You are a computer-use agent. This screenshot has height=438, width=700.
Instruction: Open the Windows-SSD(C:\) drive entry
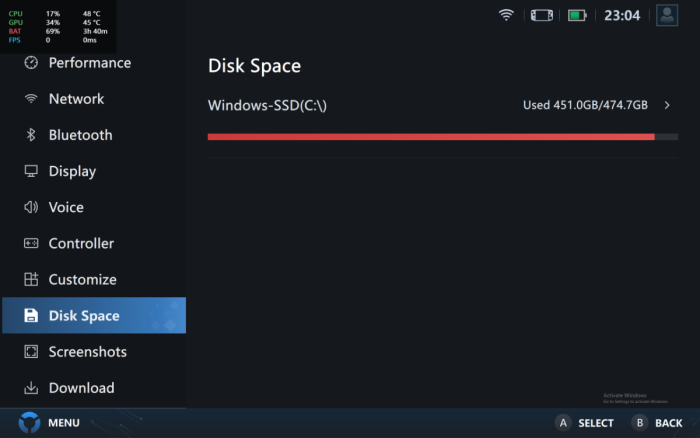[268, 105]
